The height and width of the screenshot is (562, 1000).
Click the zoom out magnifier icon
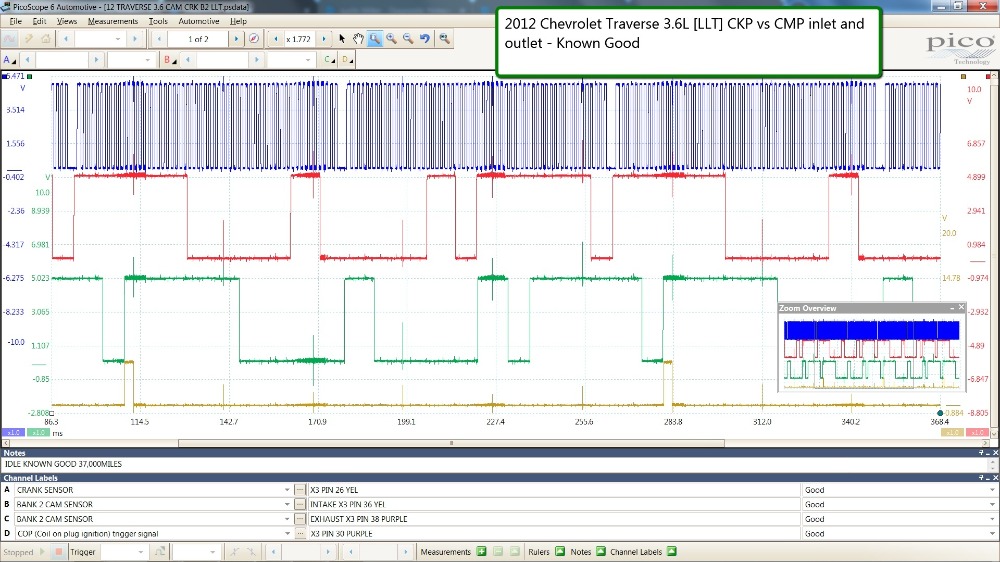point(408,39)
